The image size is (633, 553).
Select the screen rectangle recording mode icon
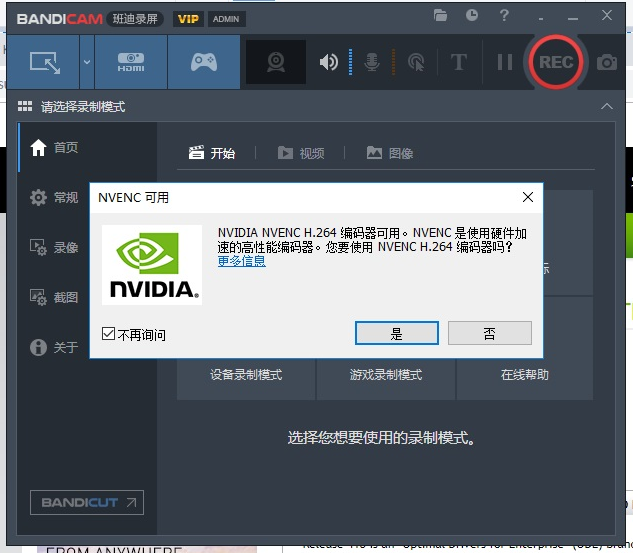(44, 62)
